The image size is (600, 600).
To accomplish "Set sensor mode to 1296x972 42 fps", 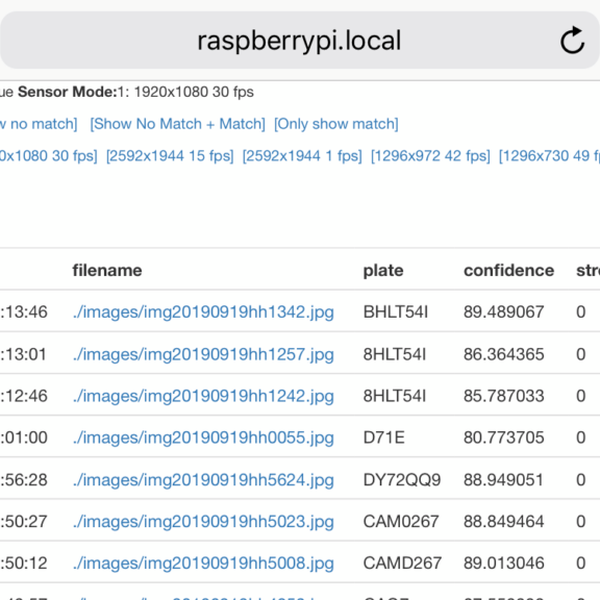I will click(430, 156).
